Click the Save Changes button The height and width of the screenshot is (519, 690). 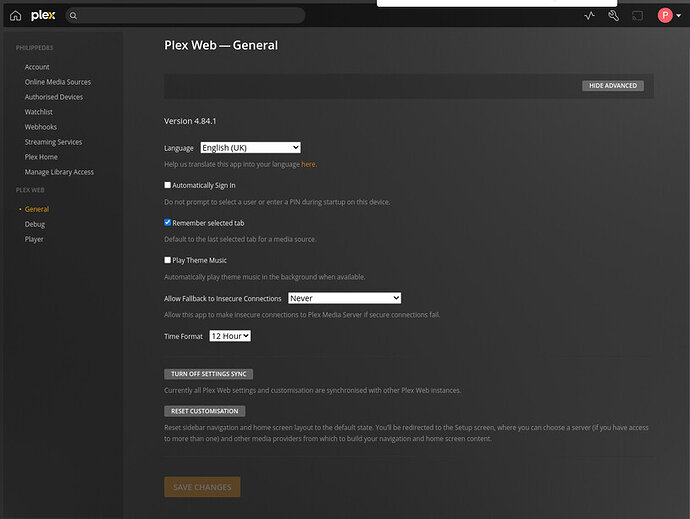tap(202, 487)
